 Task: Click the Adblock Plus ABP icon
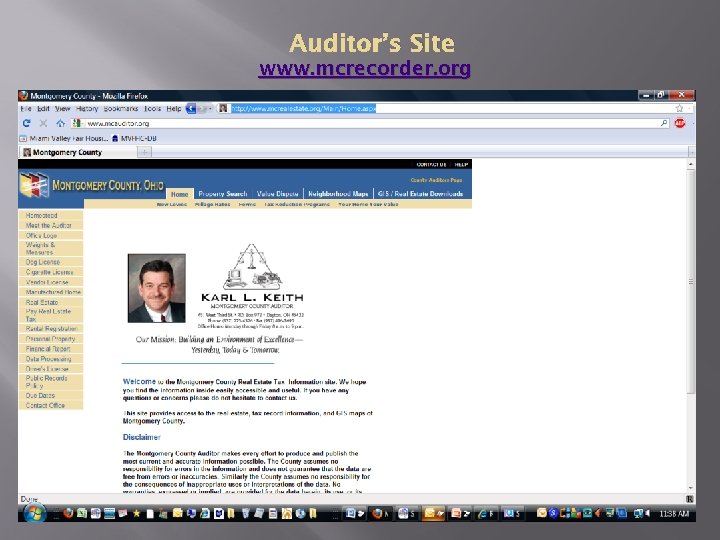(x=680, y=123)
